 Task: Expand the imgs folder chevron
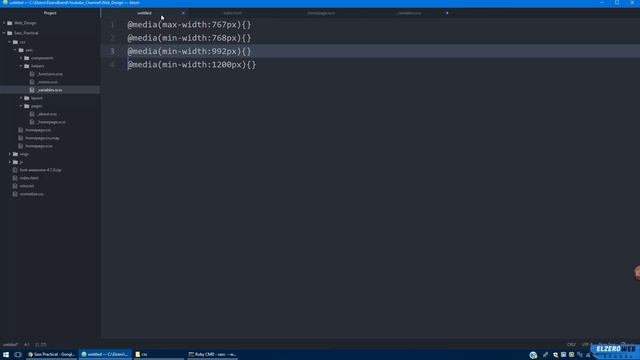[x=10, y=154]
